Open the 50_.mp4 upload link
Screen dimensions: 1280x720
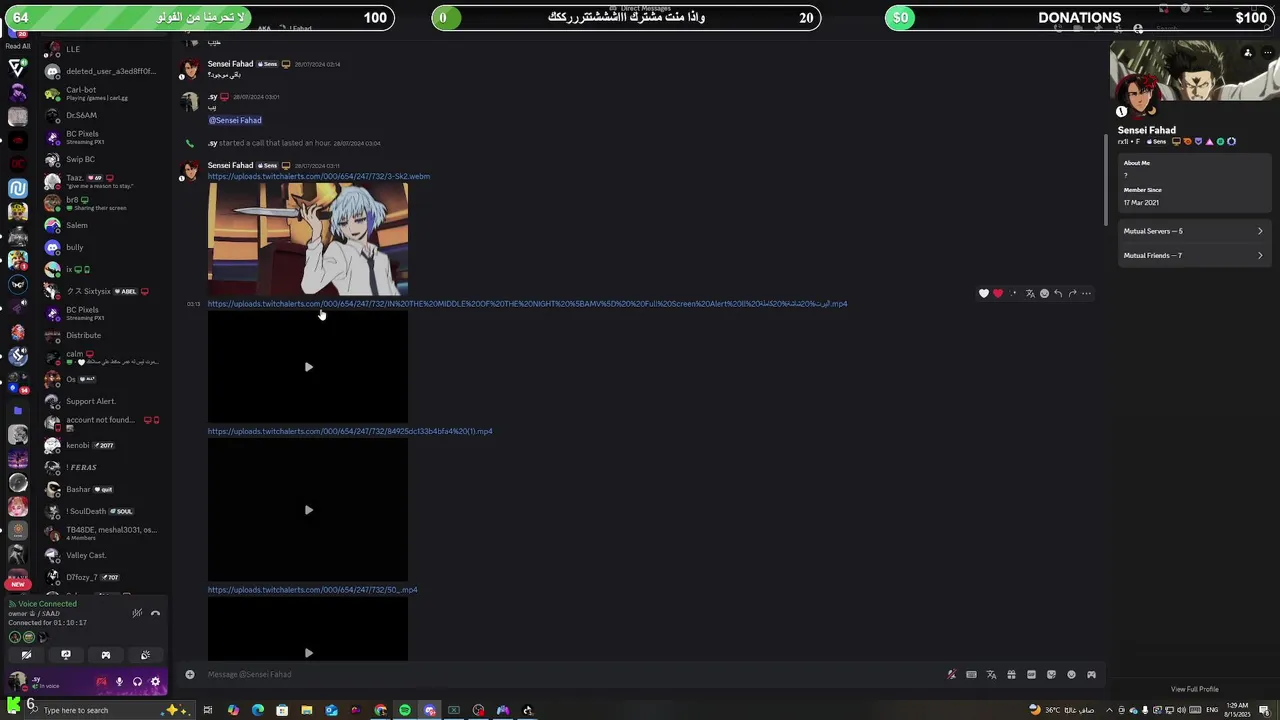(x=312, y=590)
